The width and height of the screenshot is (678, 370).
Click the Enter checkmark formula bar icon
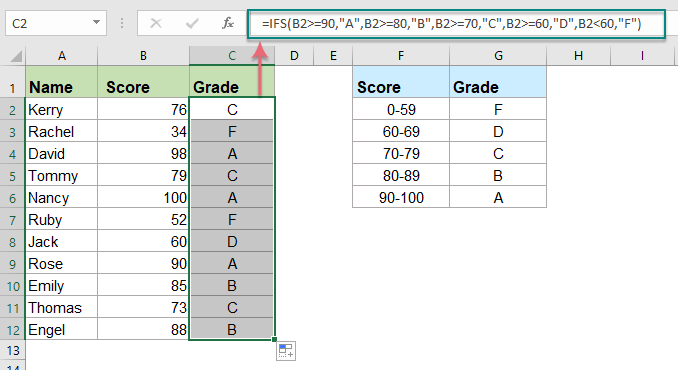[x=192, y=23]
